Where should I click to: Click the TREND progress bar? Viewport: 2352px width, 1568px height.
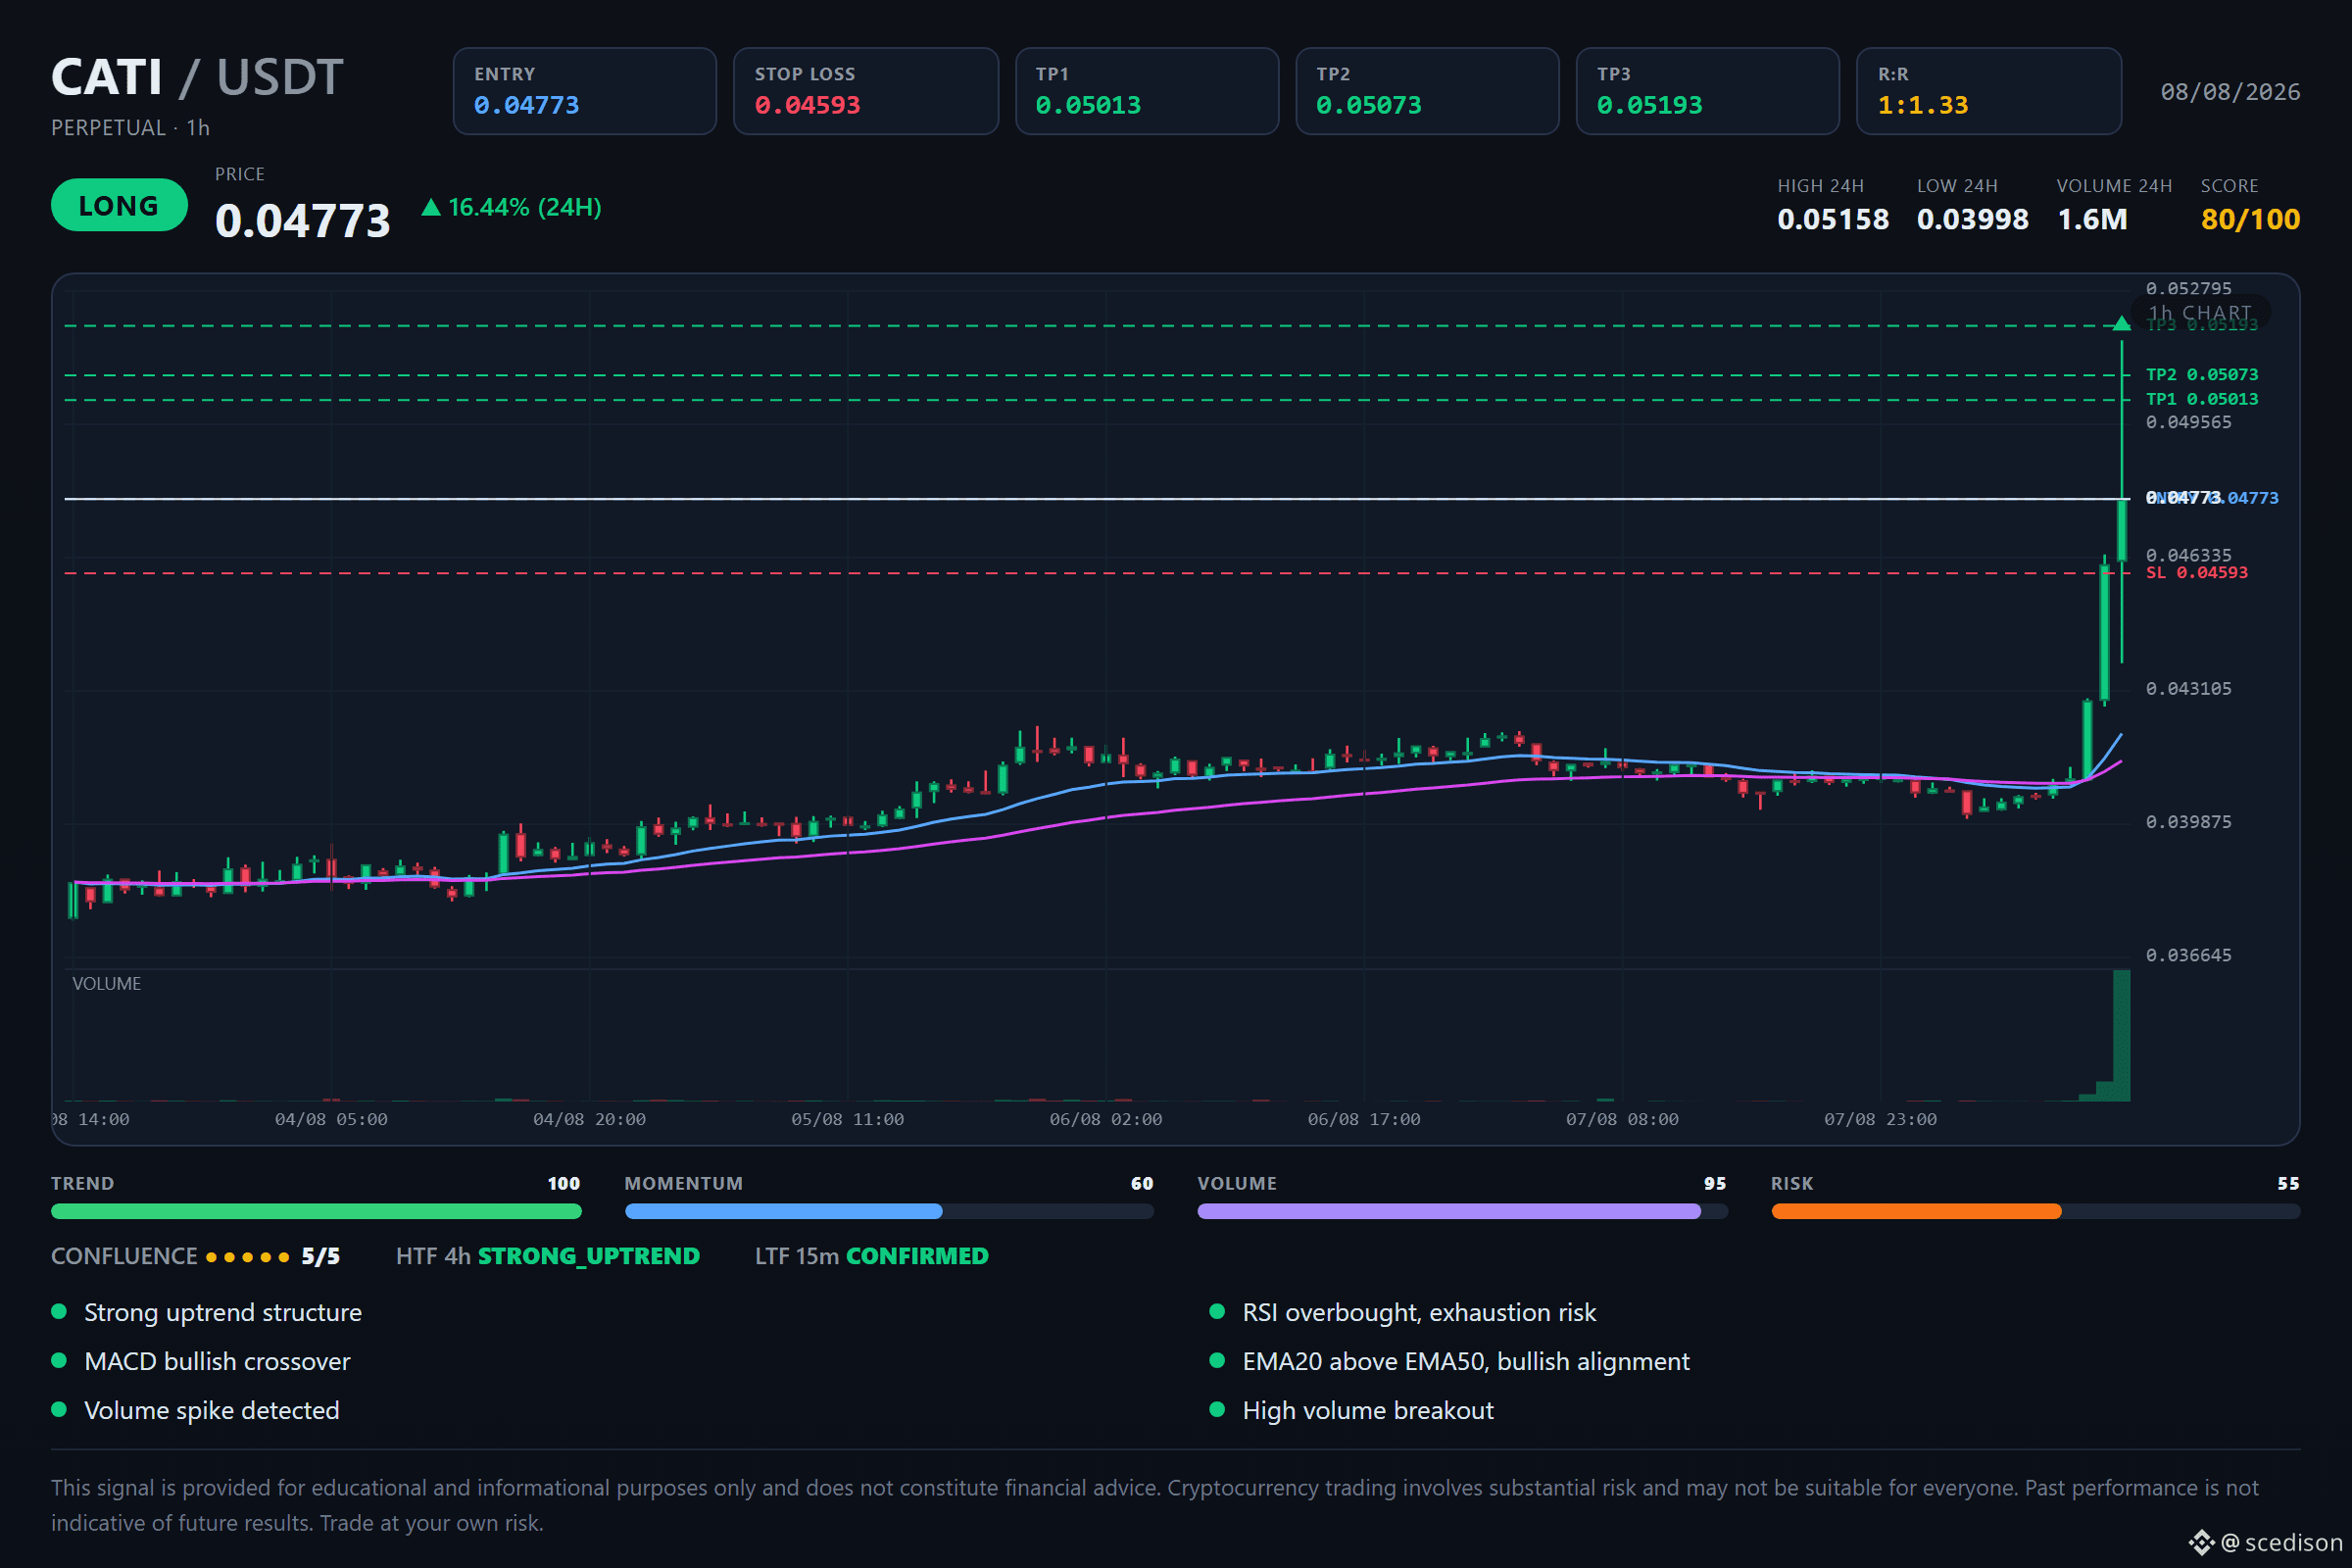coord(316,1211)
